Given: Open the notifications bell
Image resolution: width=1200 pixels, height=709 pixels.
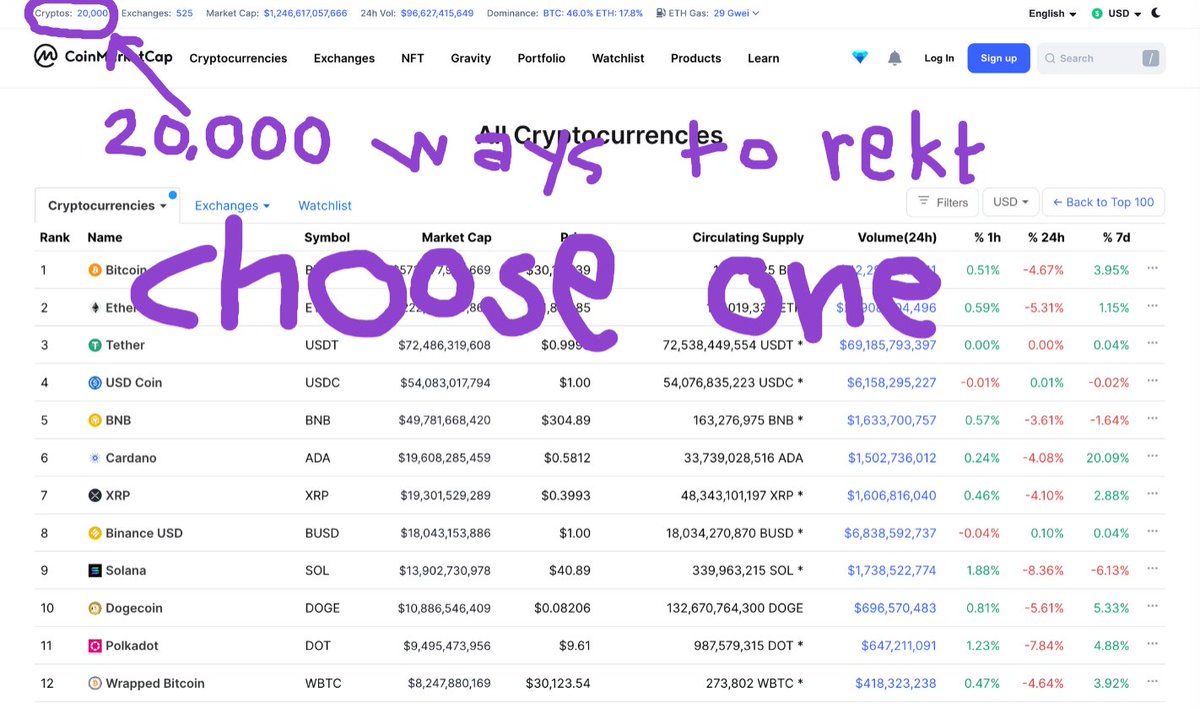Looking at the screenshot, I should 895,58.
